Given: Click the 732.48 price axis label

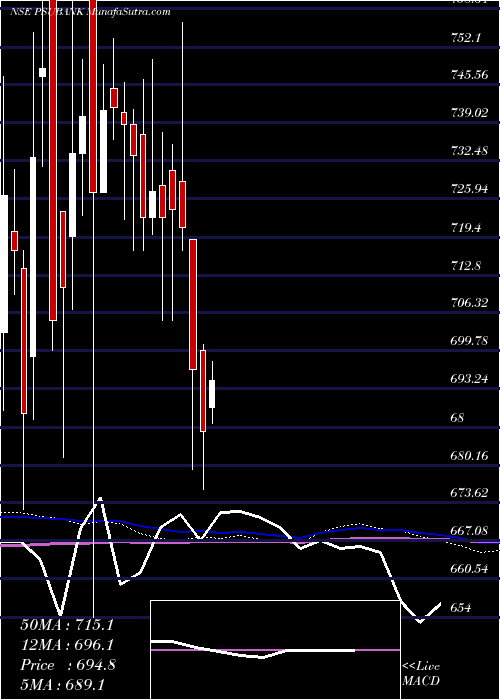Looking at the screenshot, I should tap(469, 151).
